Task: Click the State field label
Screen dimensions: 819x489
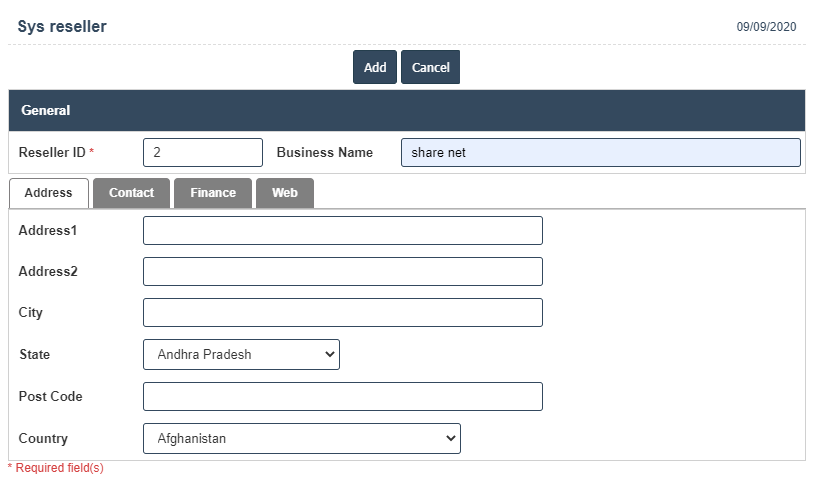Action: [x=34, y=354]
